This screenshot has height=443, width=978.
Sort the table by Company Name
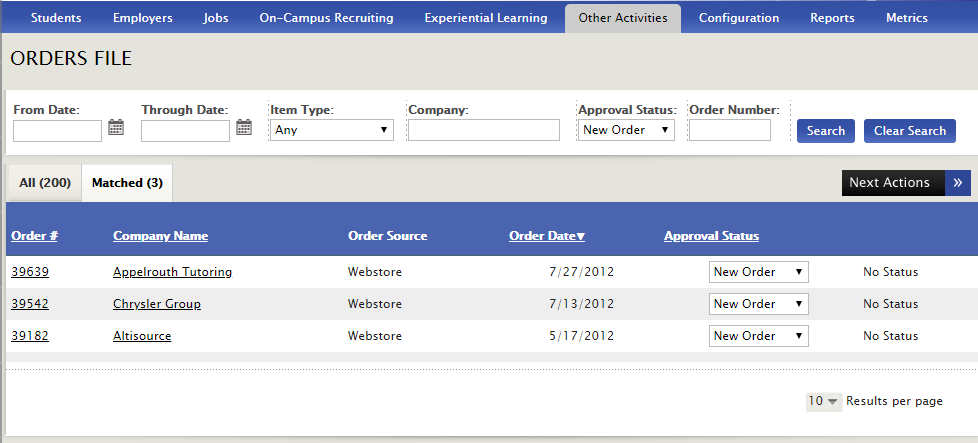(160, 236)
